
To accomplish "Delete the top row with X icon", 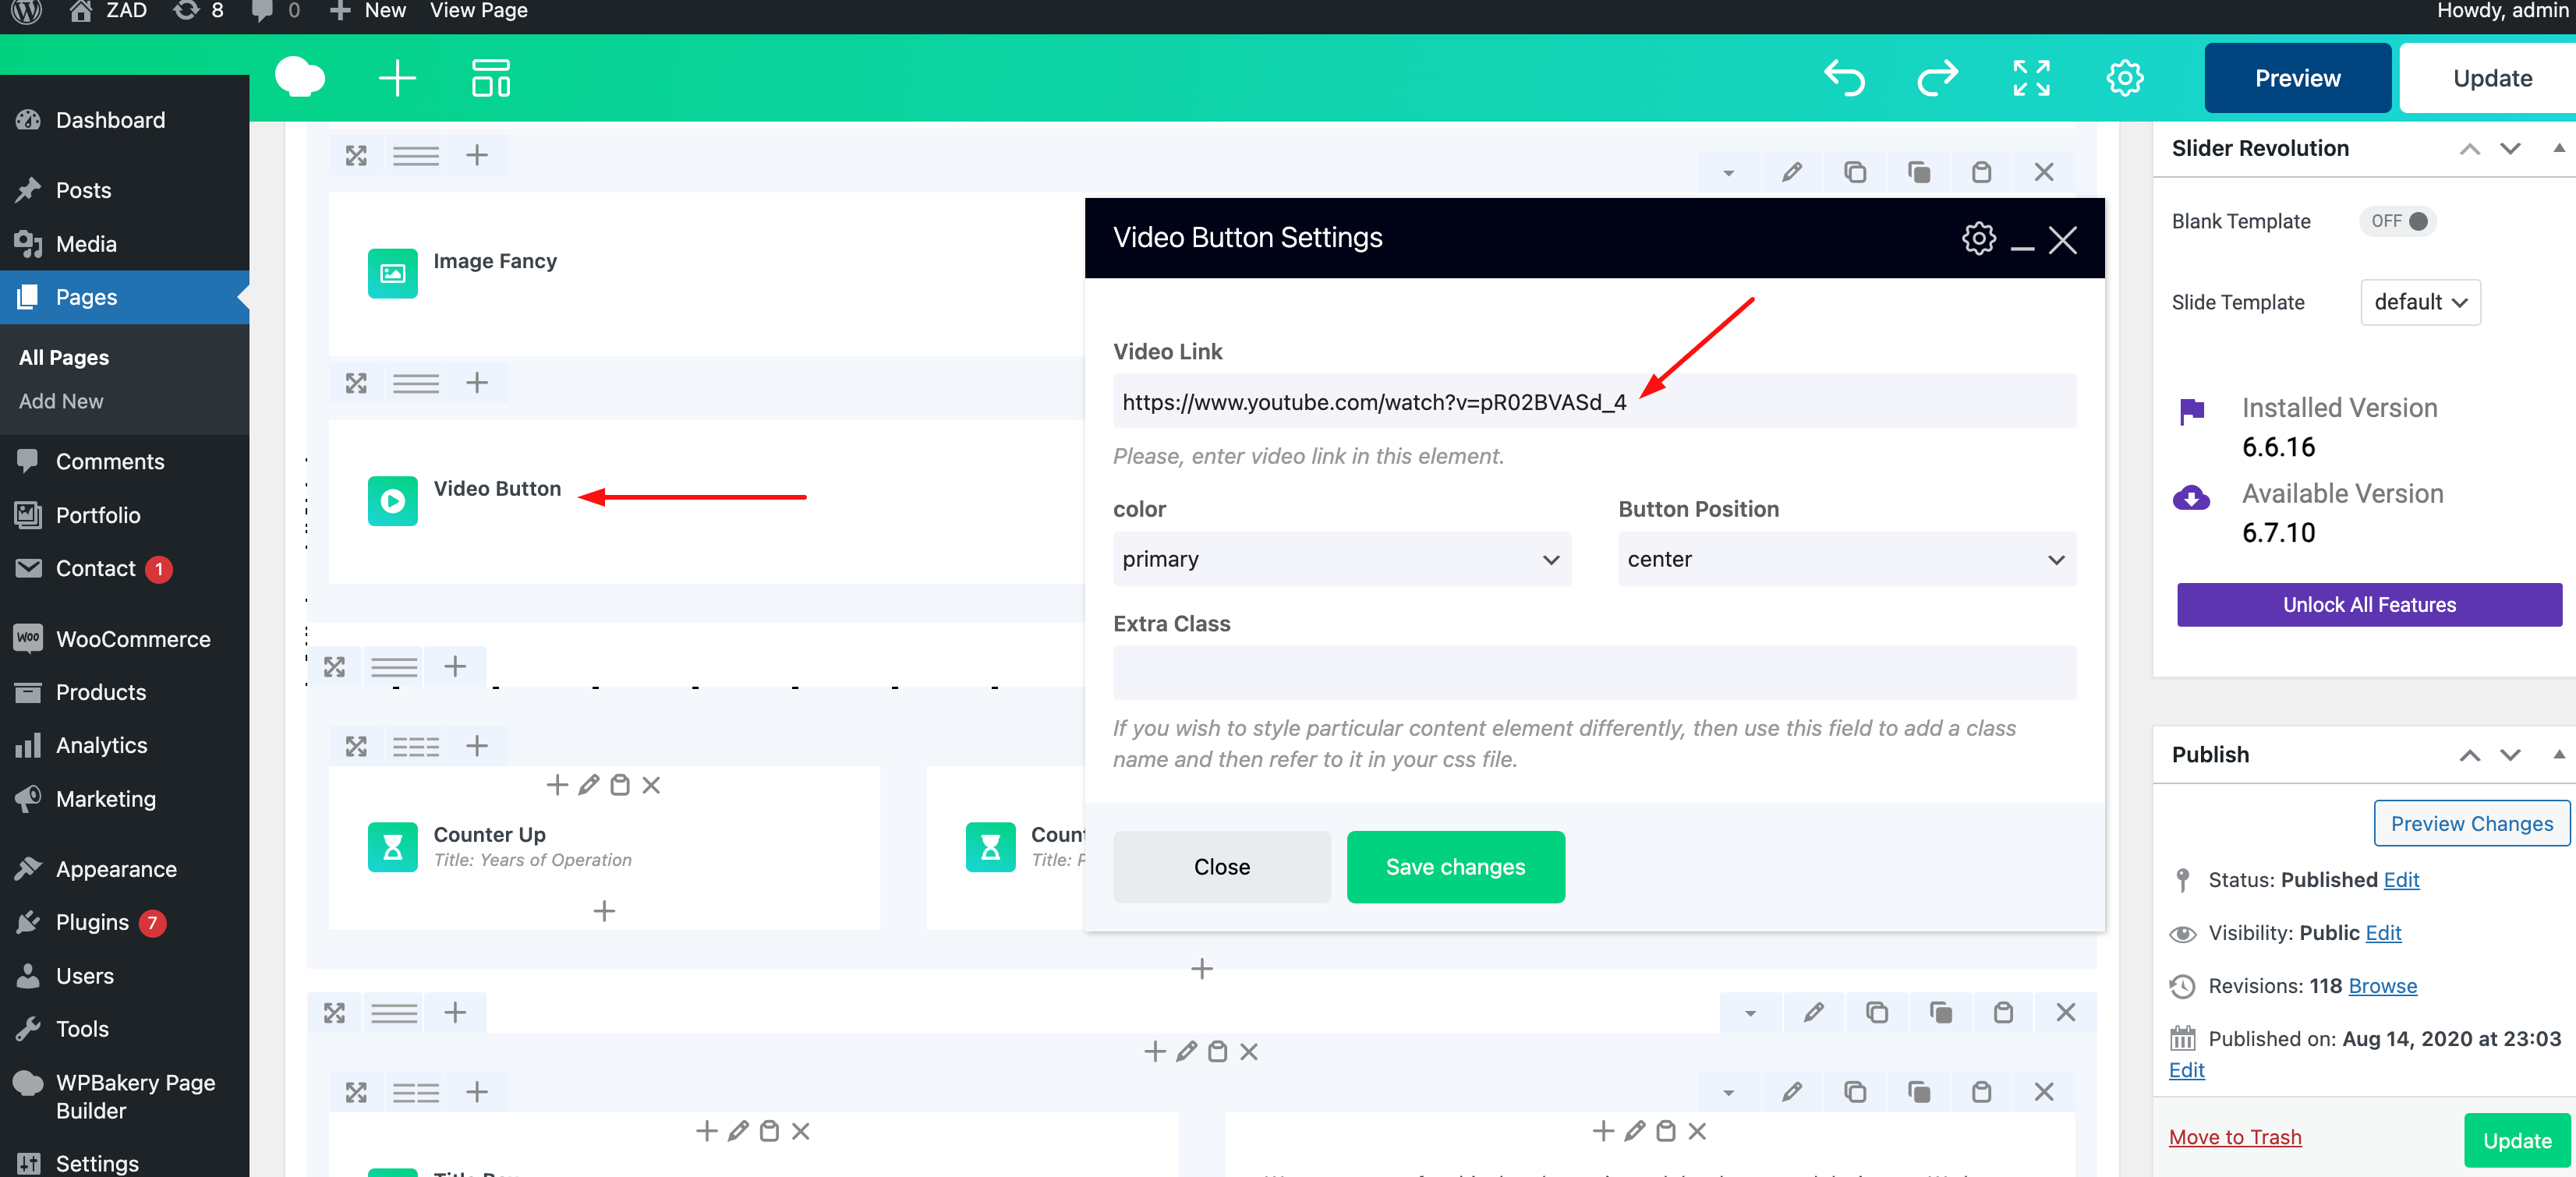I will [2043, 172].
